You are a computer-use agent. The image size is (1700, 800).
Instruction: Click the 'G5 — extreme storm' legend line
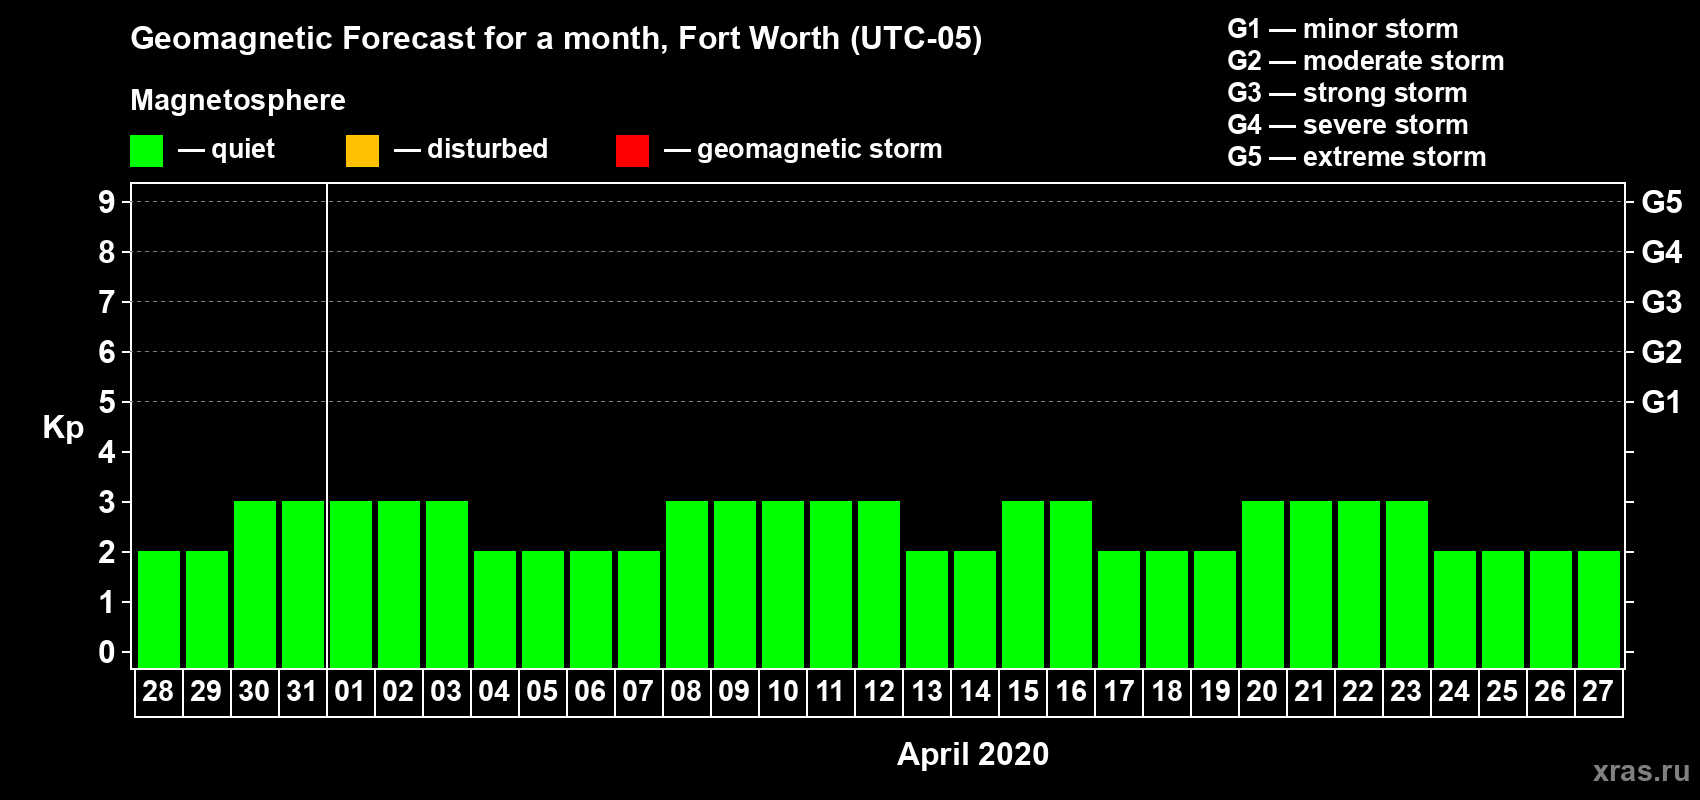pyautogui.click(x=1357, y=157)
